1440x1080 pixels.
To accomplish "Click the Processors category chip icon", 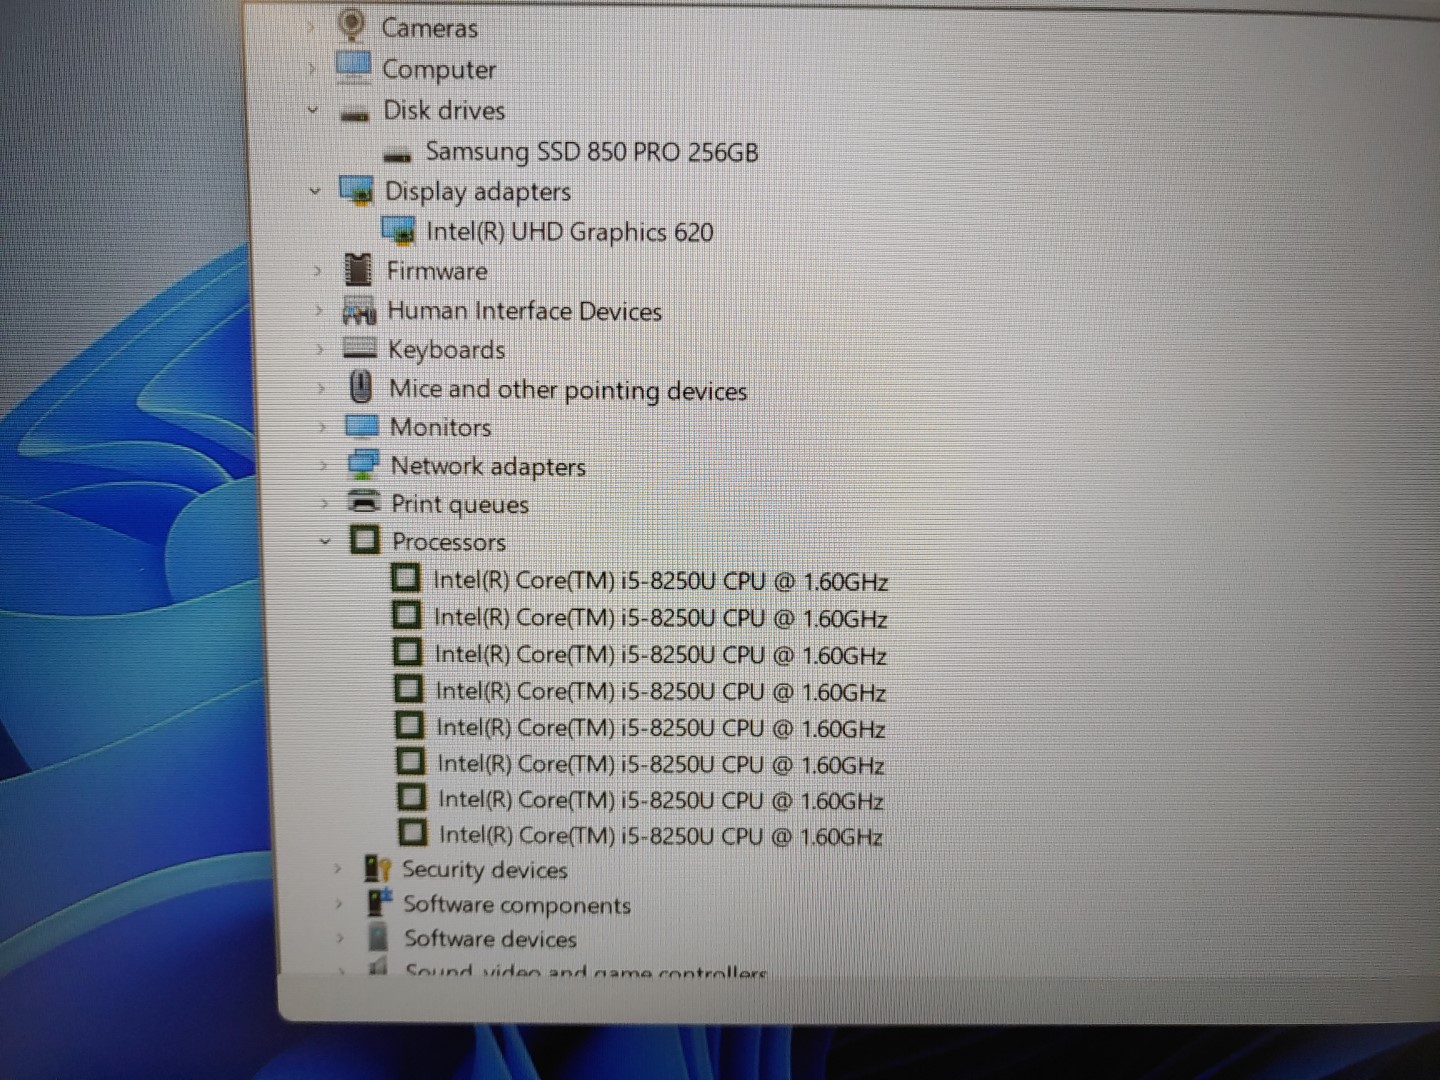I will [x=364, y=540].
